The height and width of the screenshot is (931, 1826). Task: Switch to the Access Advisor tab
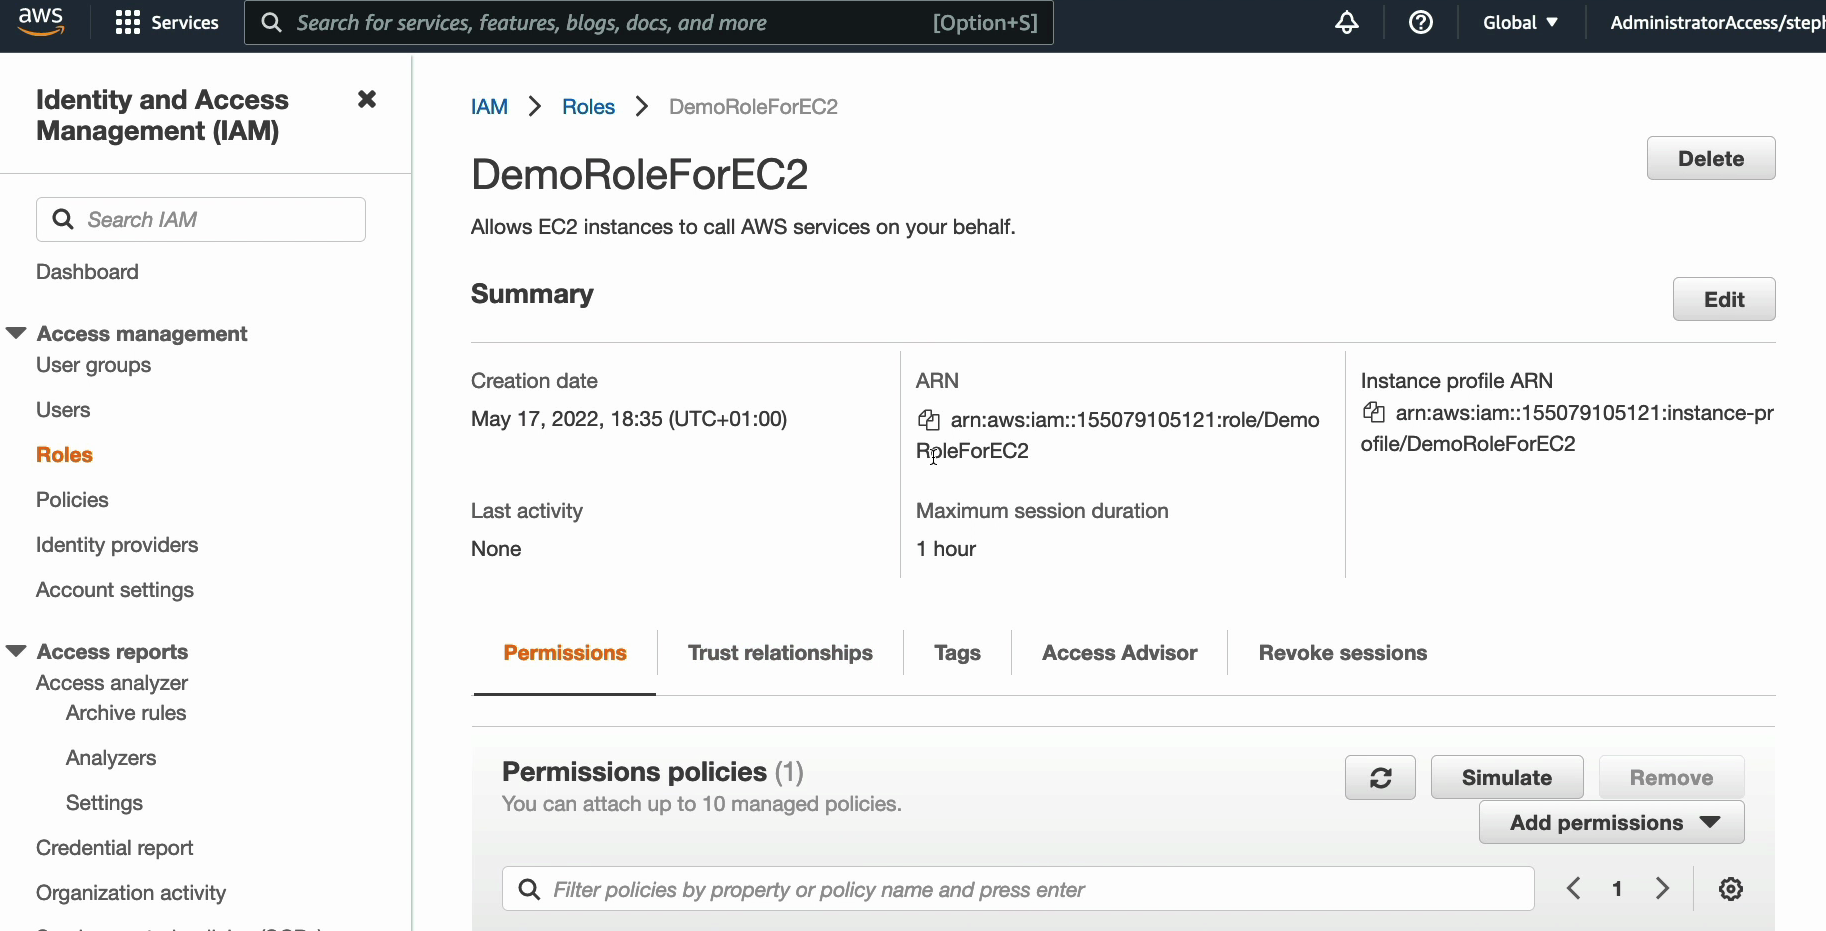1119,653
